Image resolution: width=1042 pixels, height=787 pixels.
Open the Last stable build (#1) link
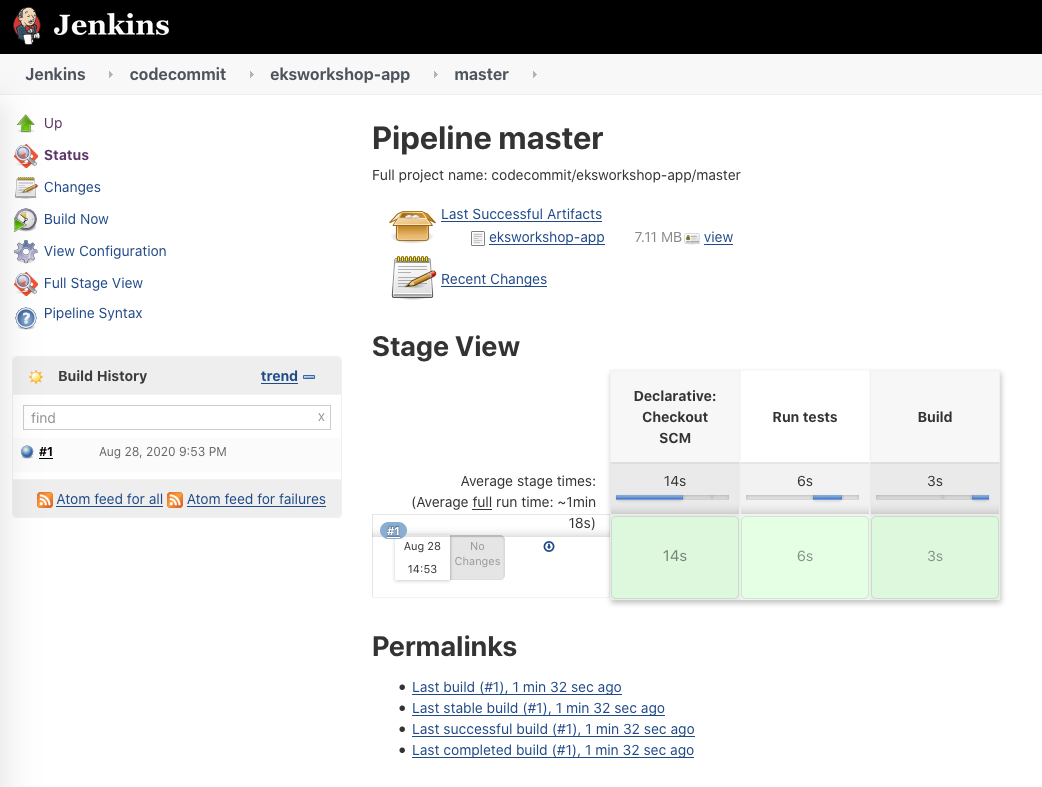[x=538, y=708]
